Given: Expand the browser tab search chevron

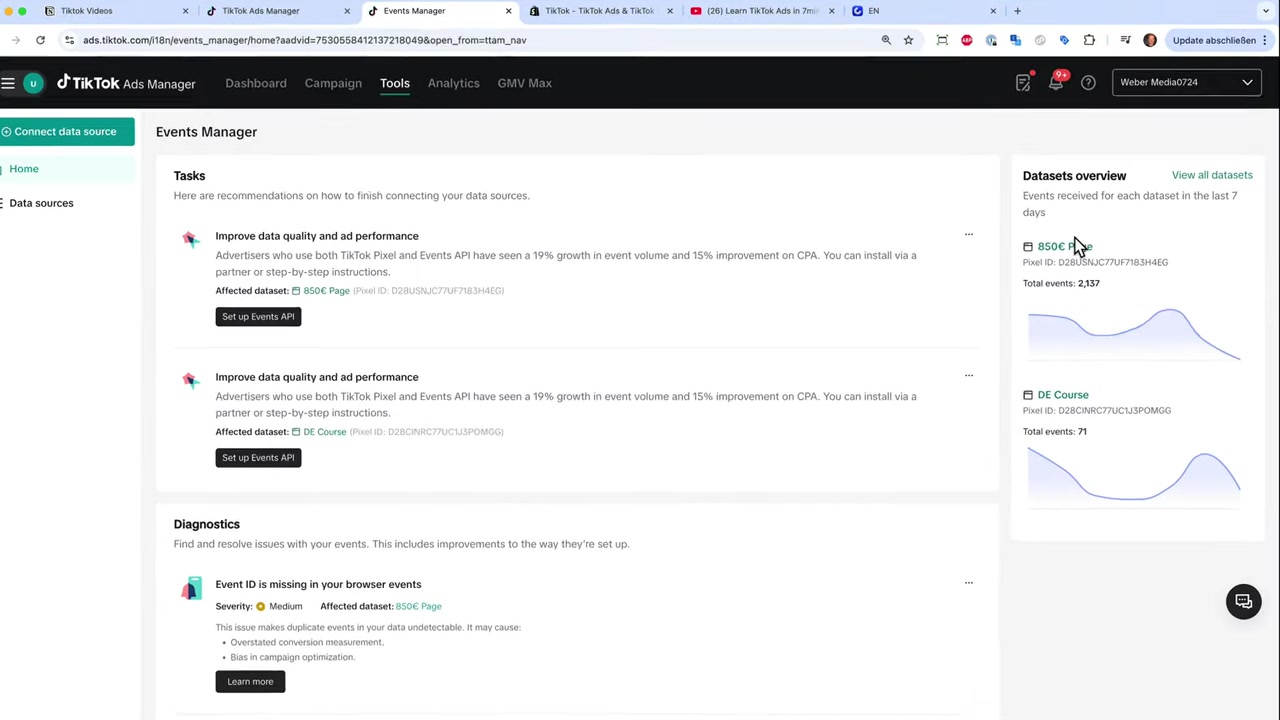Looking at the screenshot, I should coord(1267,11).
